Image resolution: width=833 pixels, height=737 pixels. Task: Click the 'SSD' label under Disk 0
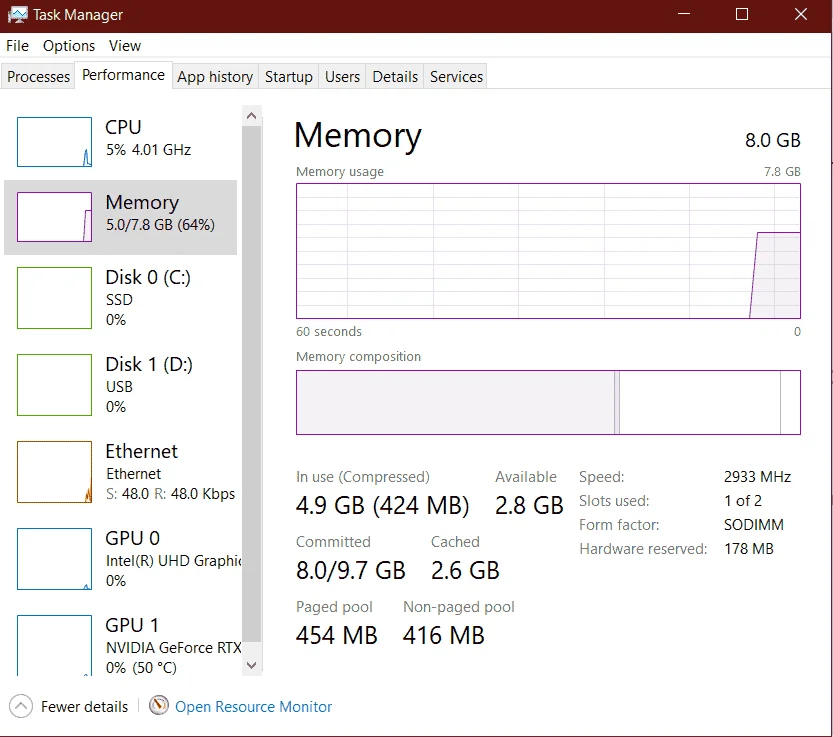point(119,300)
